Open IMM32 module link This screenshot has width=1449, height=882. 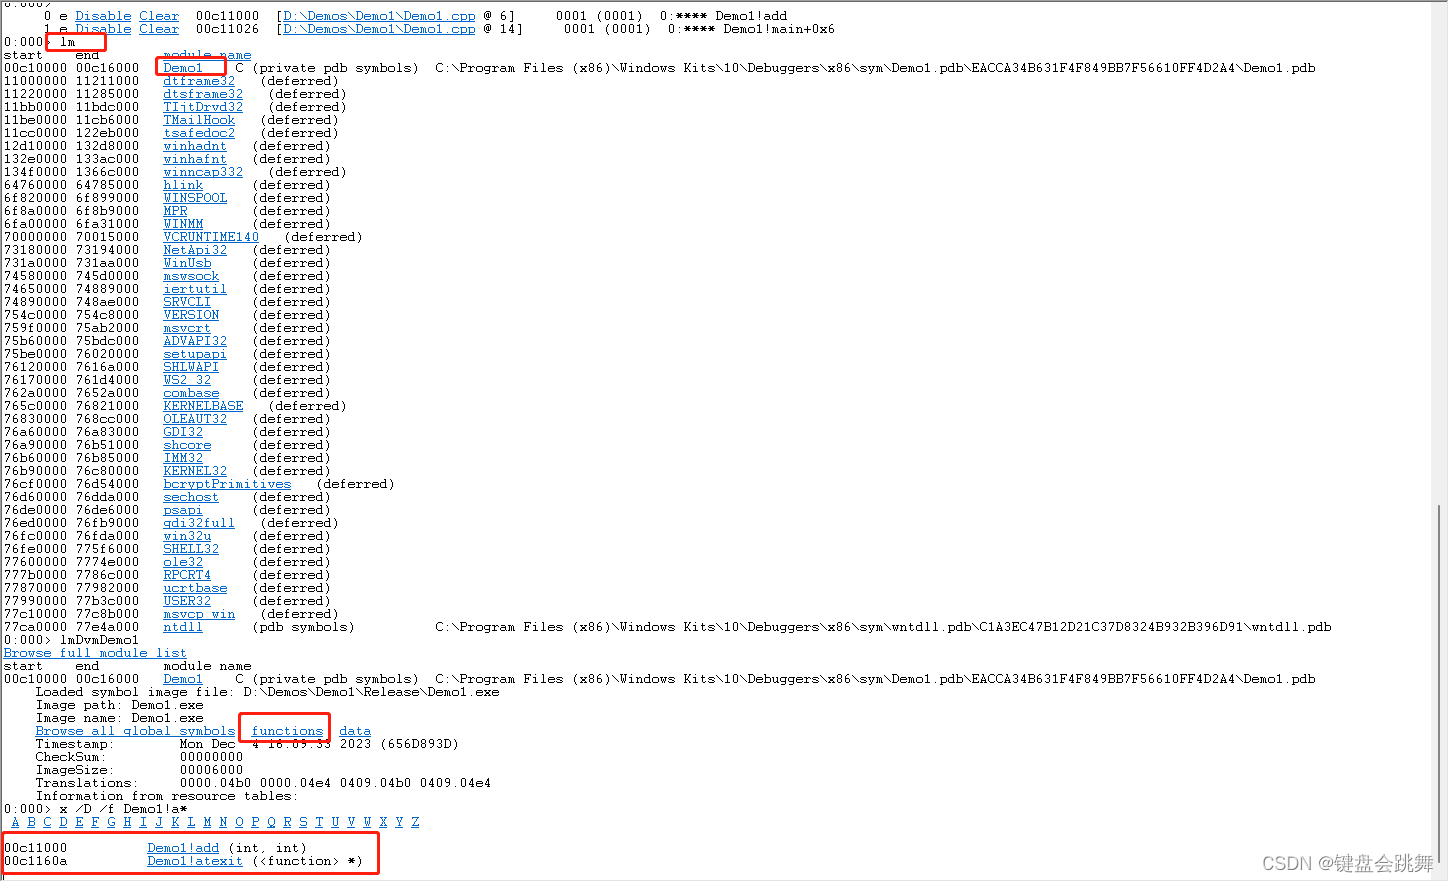[x=183, y=458]
